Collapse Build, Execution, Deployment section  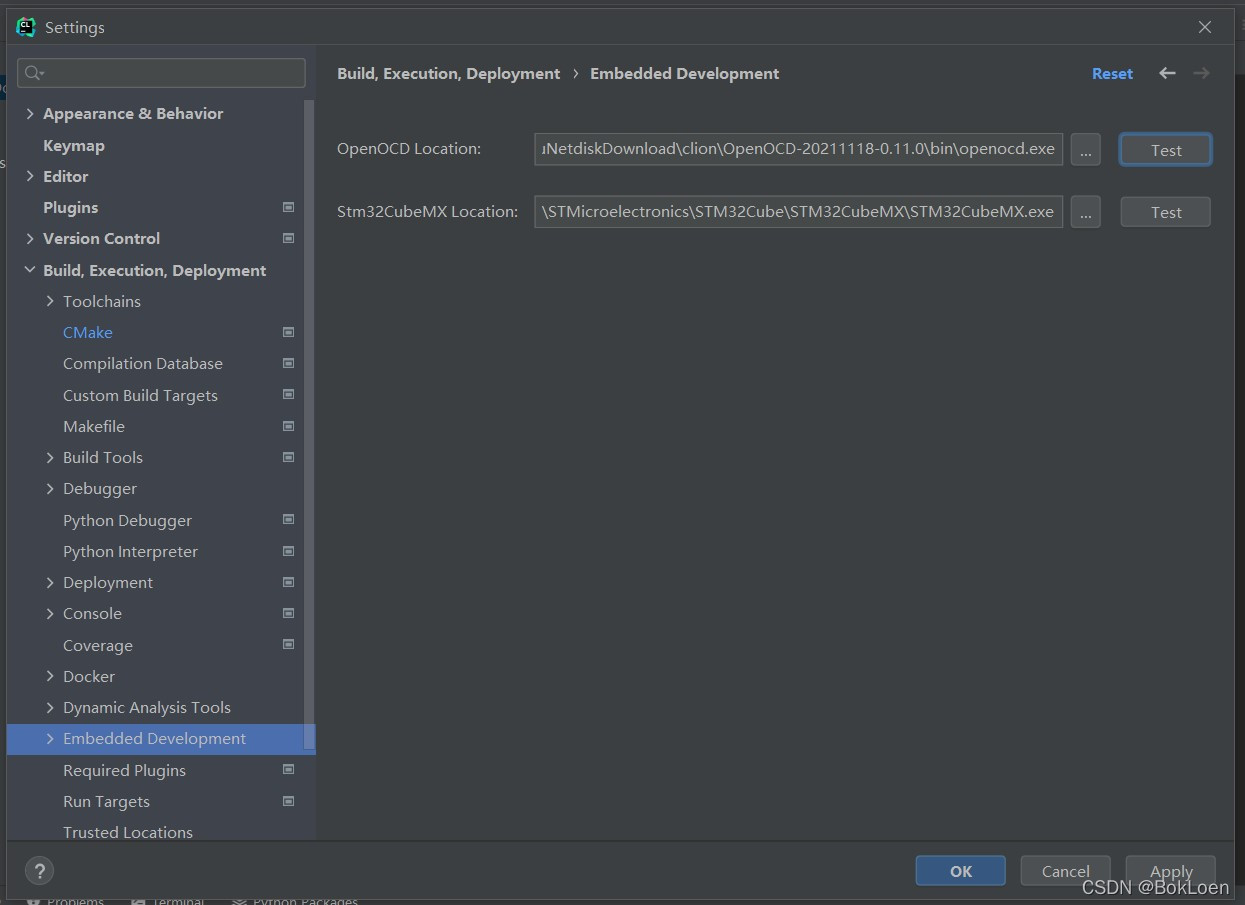[x=29, y=270]
